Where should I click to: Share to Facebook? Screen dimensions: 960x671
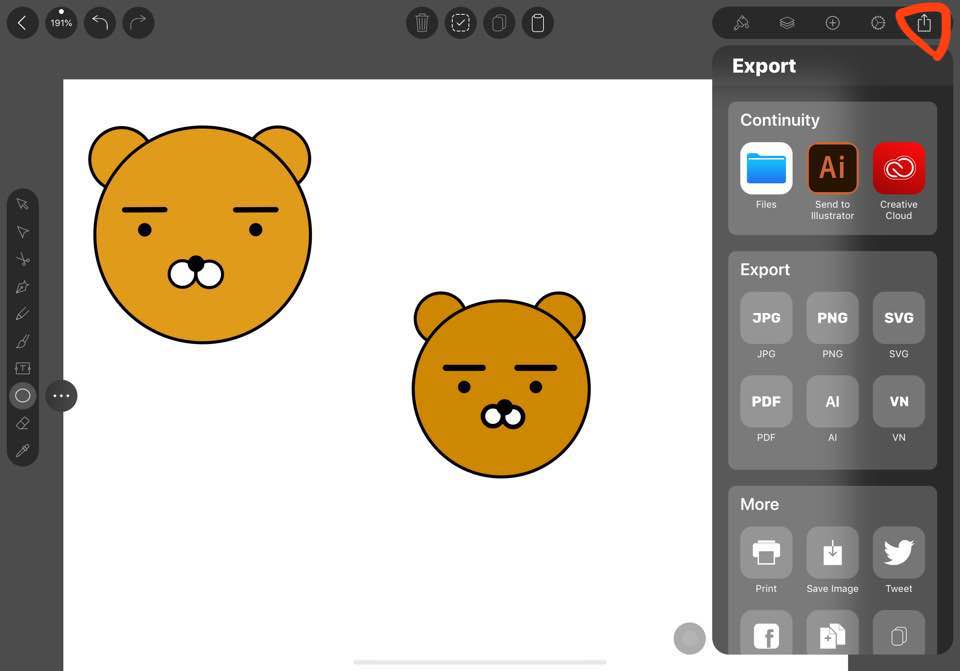coord(766,632)
